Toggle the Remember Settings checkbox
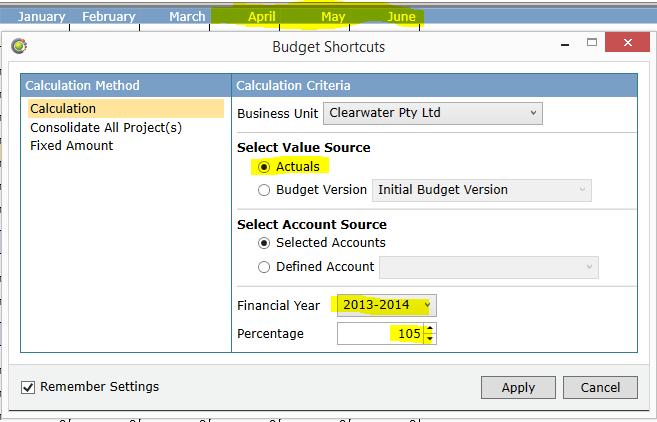The height and width of the screenshot is (422, 657). coord(28,387)
